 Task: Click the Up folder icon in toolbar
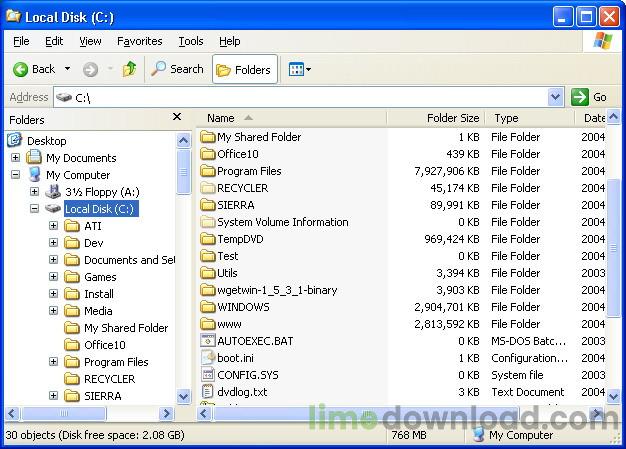pos(129,69)
